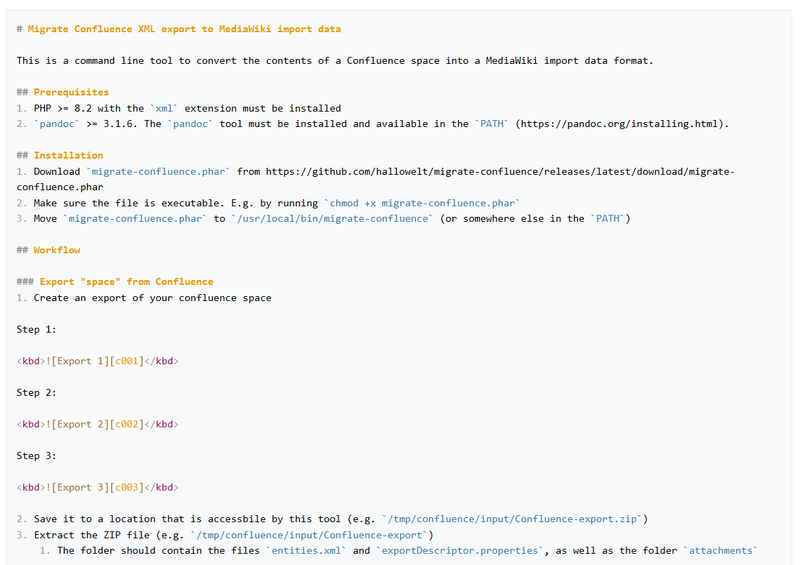Click the `exportDescriptor.properties` file name
The height and width of the screenshot is (565, 800).
(x=460, y=551)
